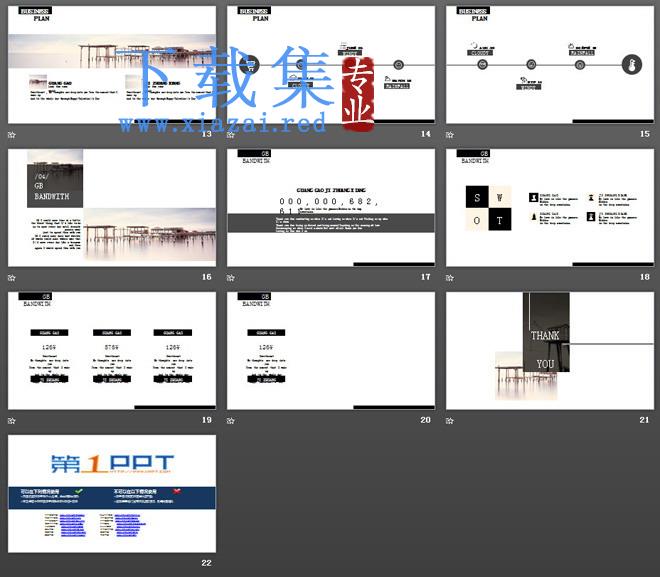This screenshot has height=577, width=660.
Task: Select slide 21 THANK YOU thumbnail
Action: (550, 351)
